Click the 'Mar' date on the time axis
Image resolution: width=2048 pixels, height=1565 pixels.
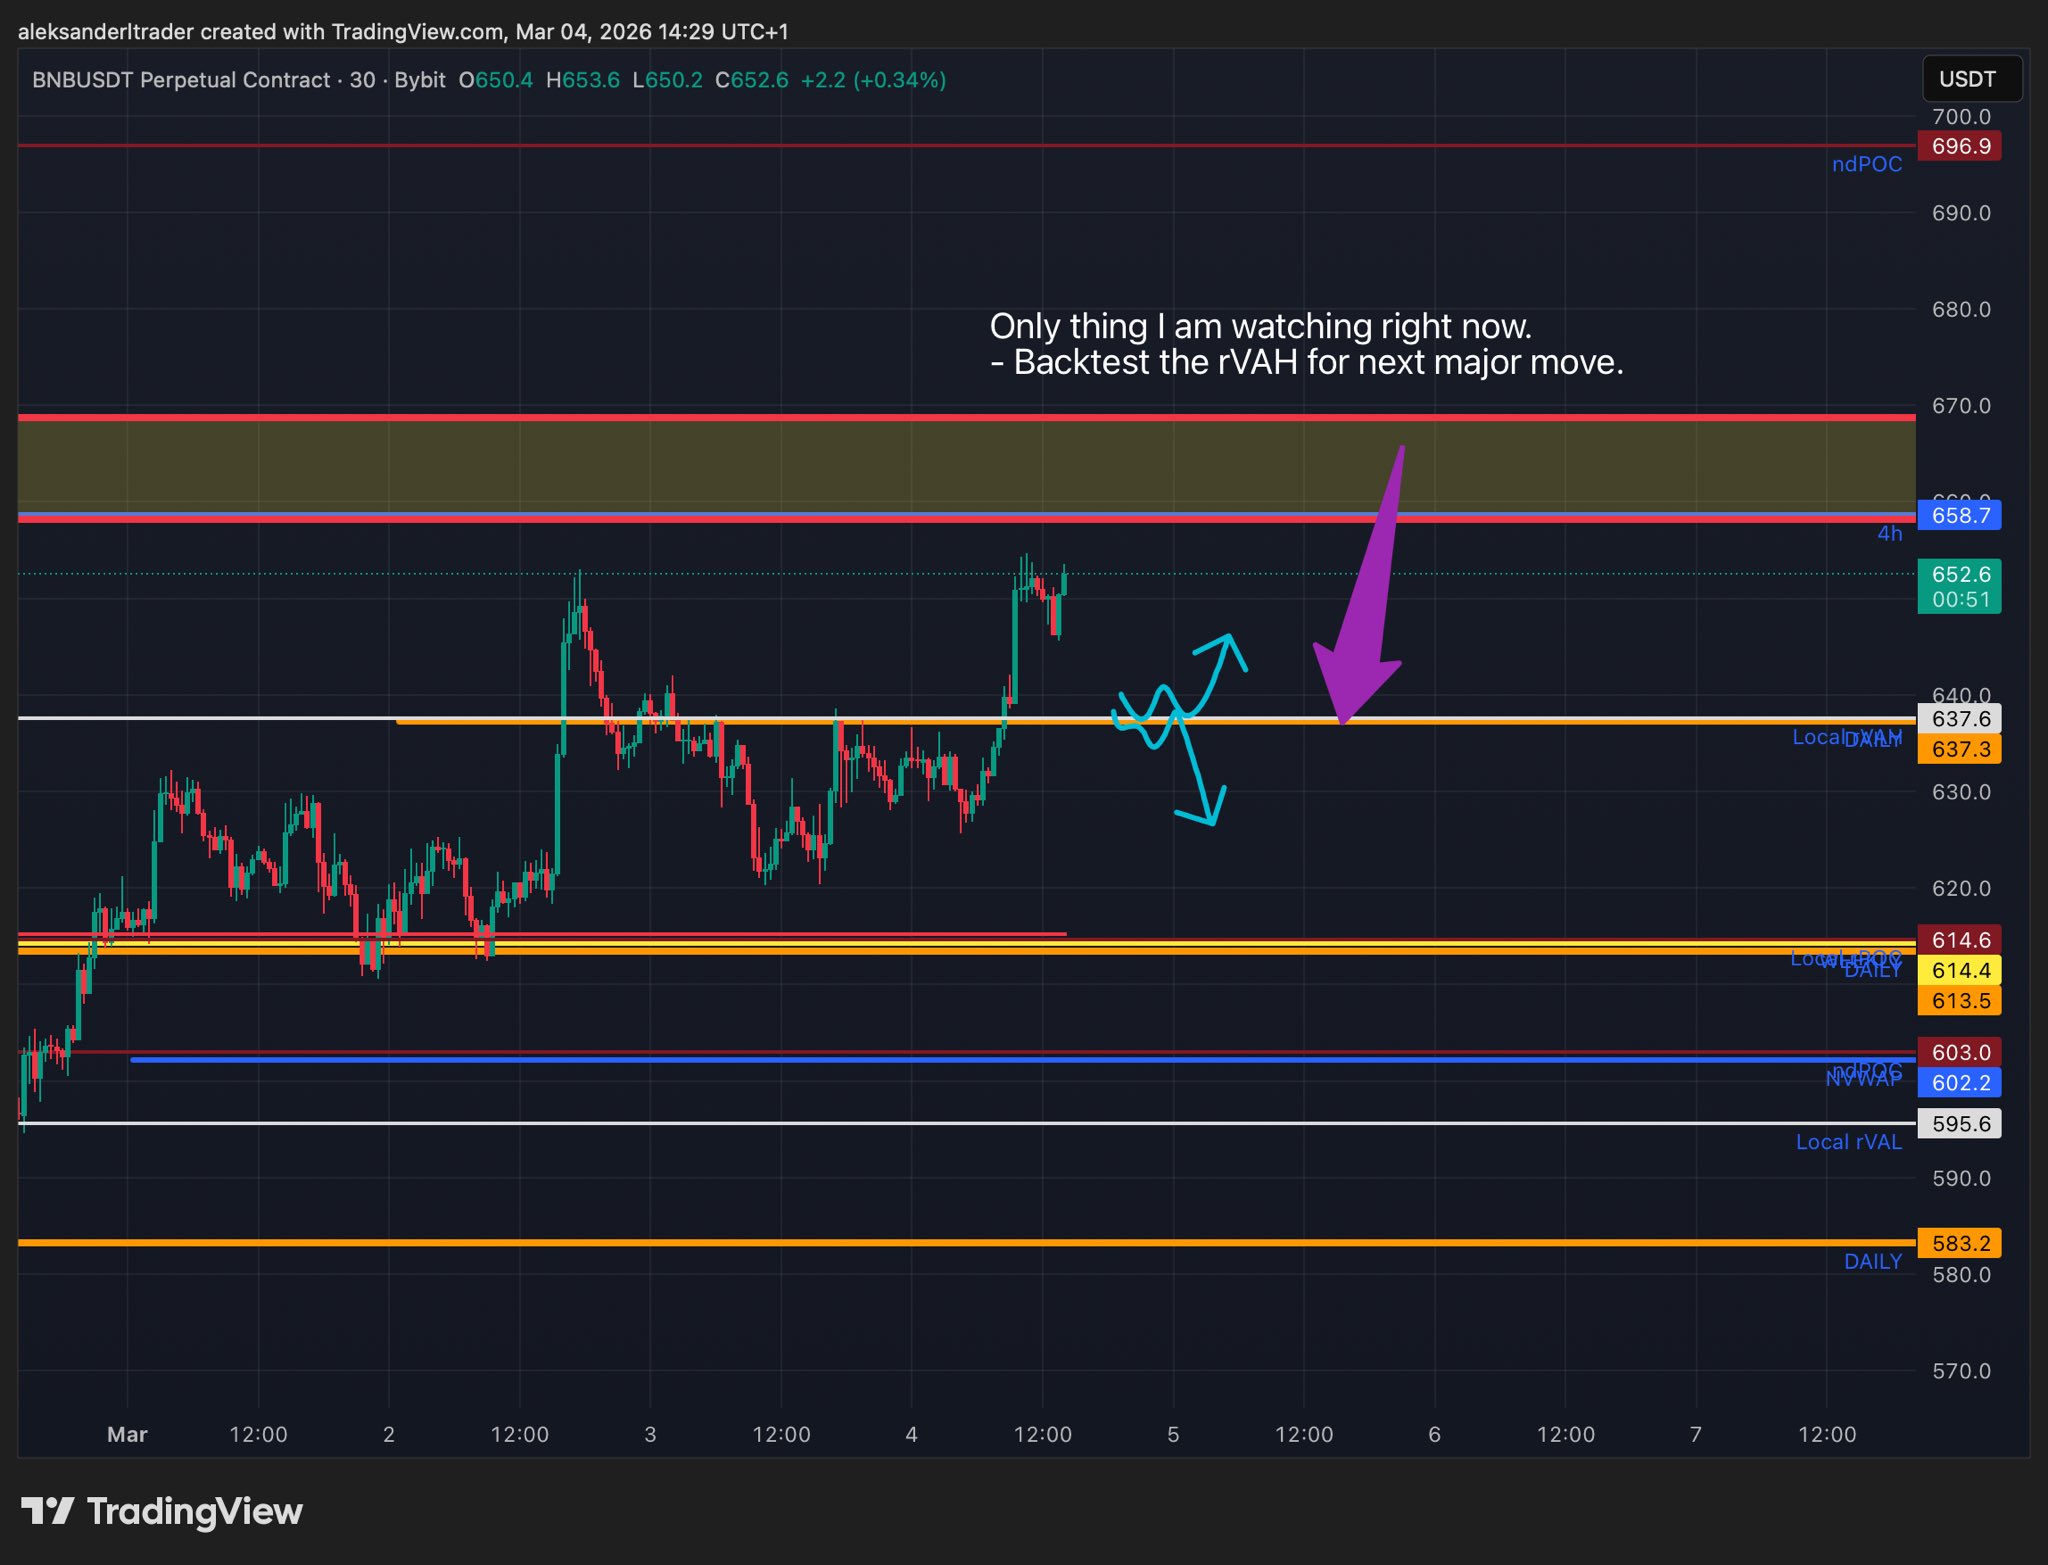click(127, 1434)
